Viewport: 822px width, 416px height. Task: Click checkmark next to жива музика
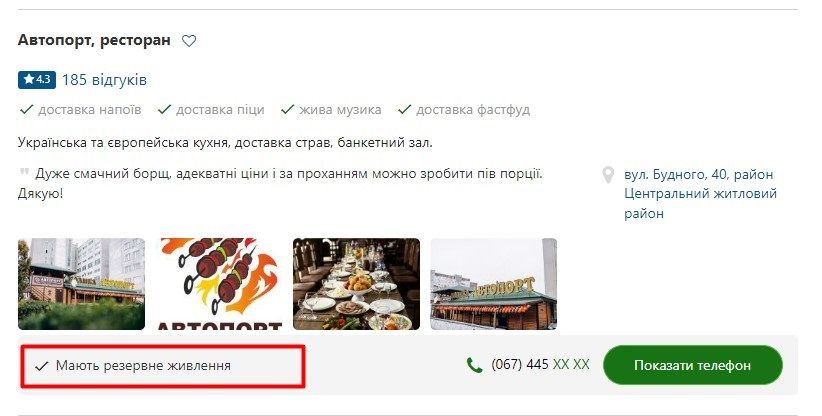point(287,110)
